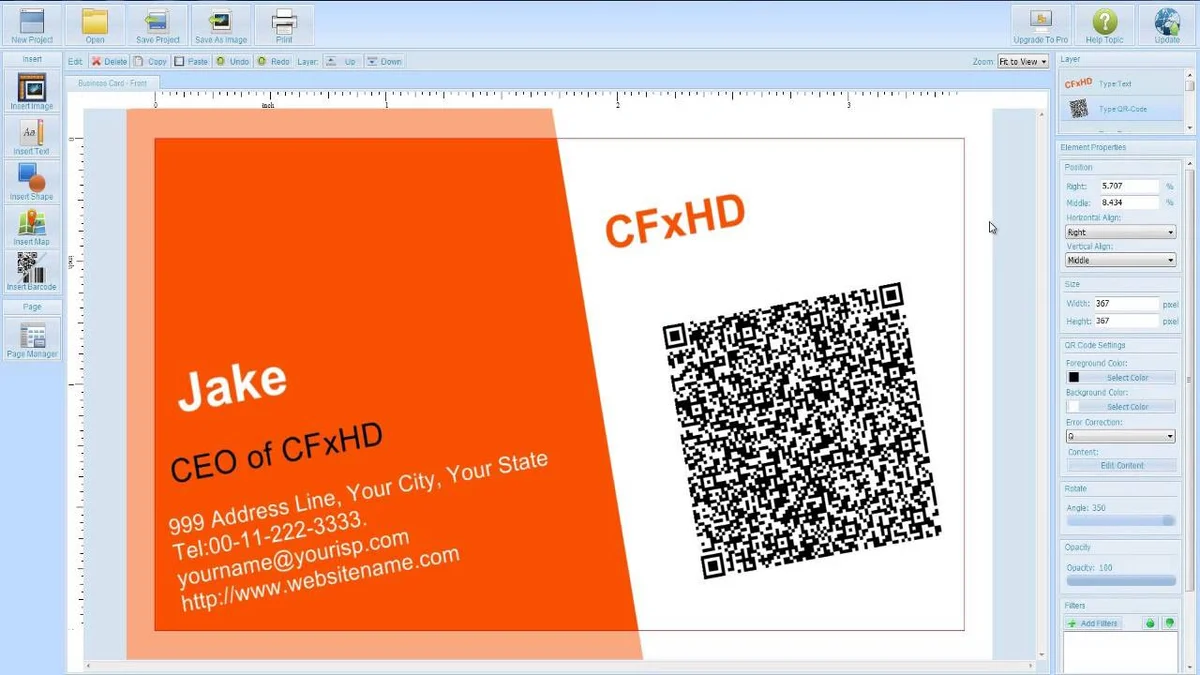Select the QR code on the card
The width and height of the screenshot is (1200, 675).
(x=803, y=430)
